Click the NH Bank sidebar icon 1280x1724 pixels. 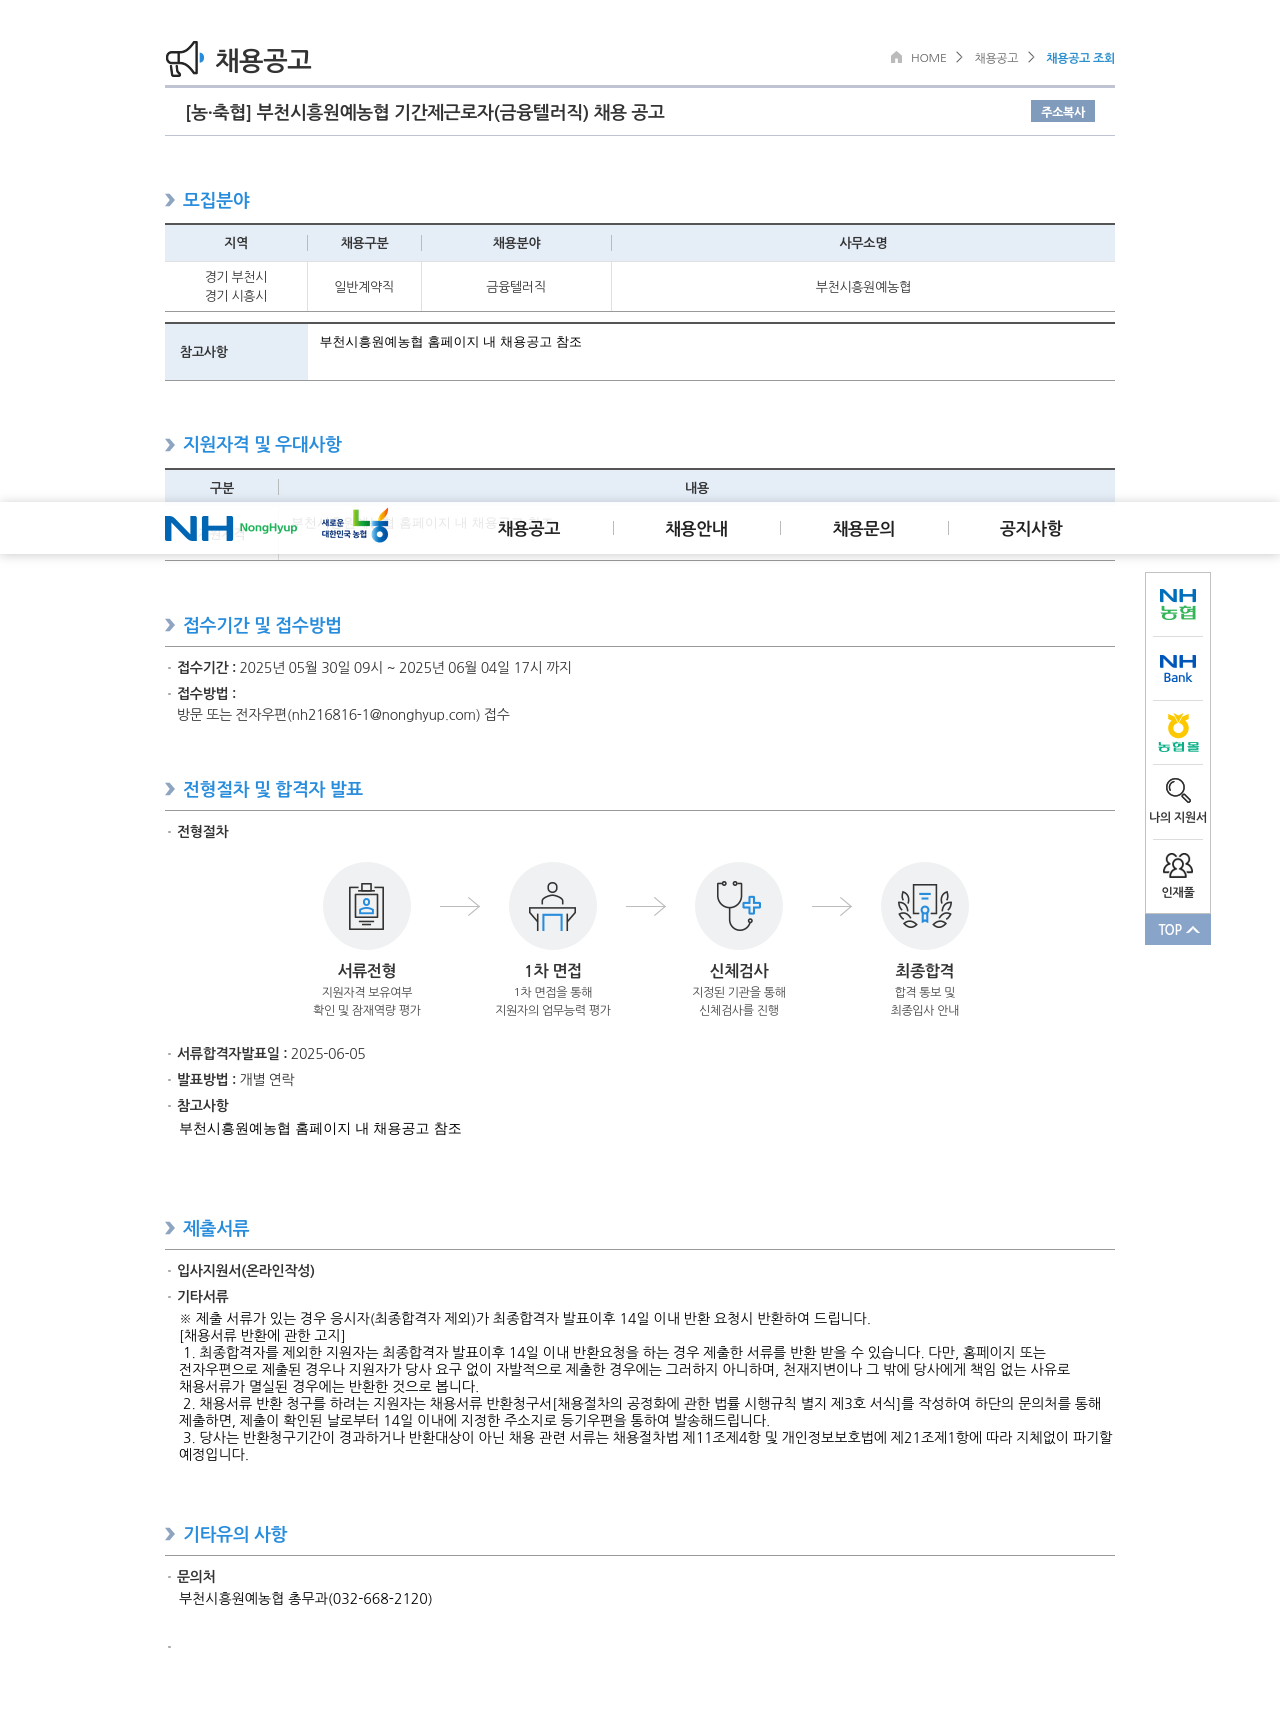(1178, 669)
